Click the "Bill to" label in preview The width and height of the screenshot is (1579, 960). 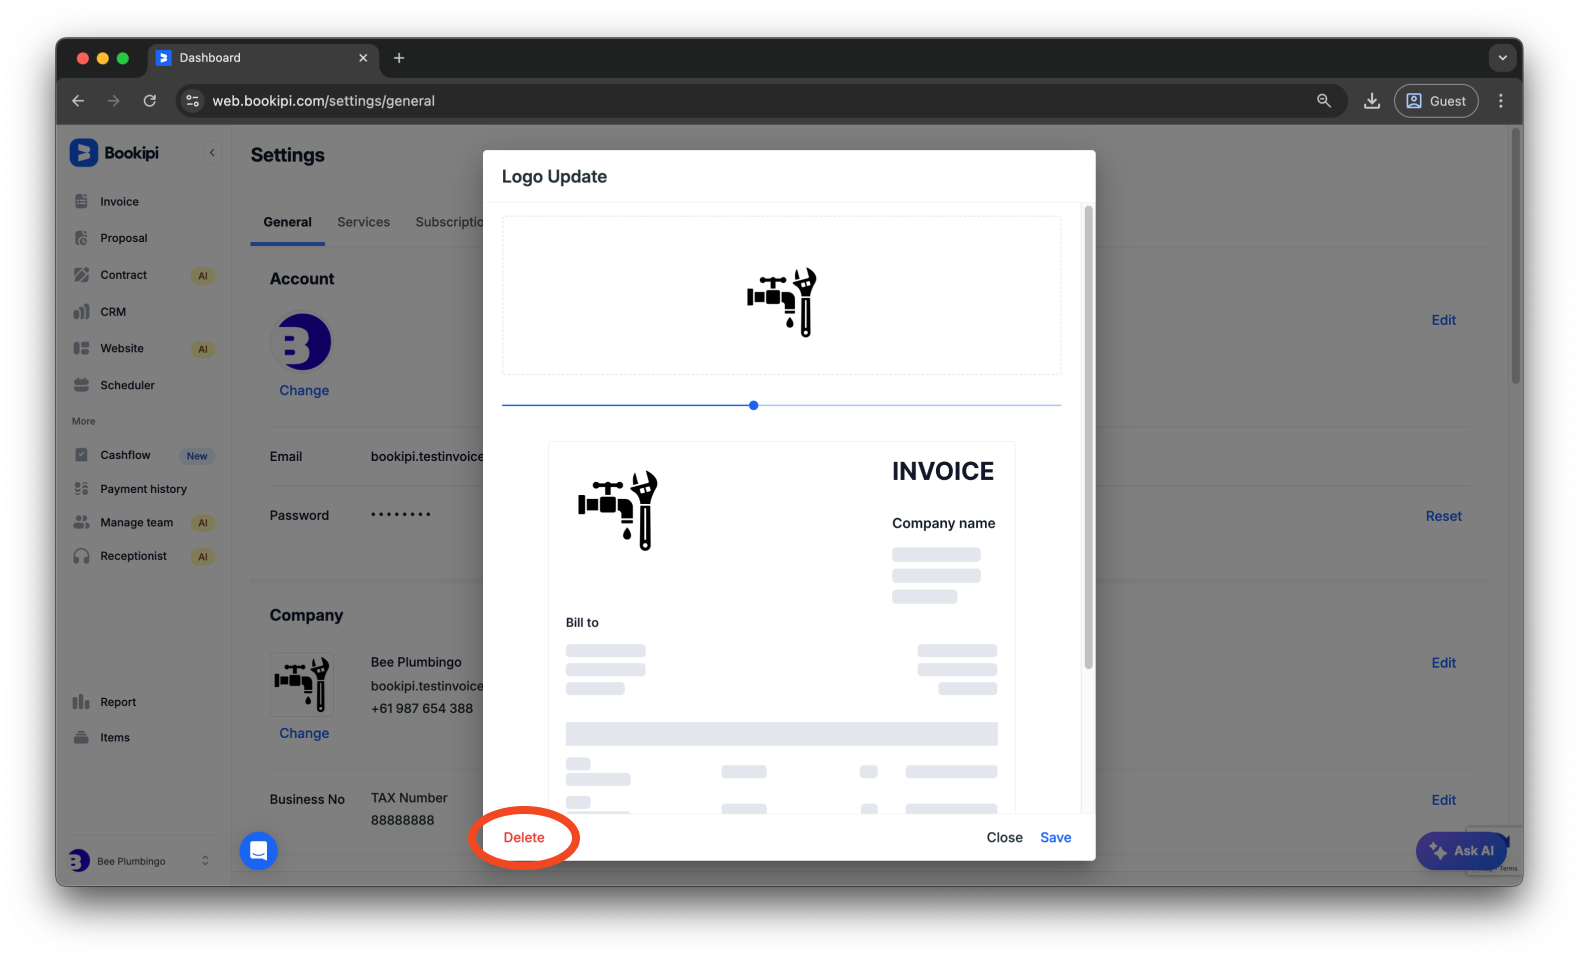point(582,623)
